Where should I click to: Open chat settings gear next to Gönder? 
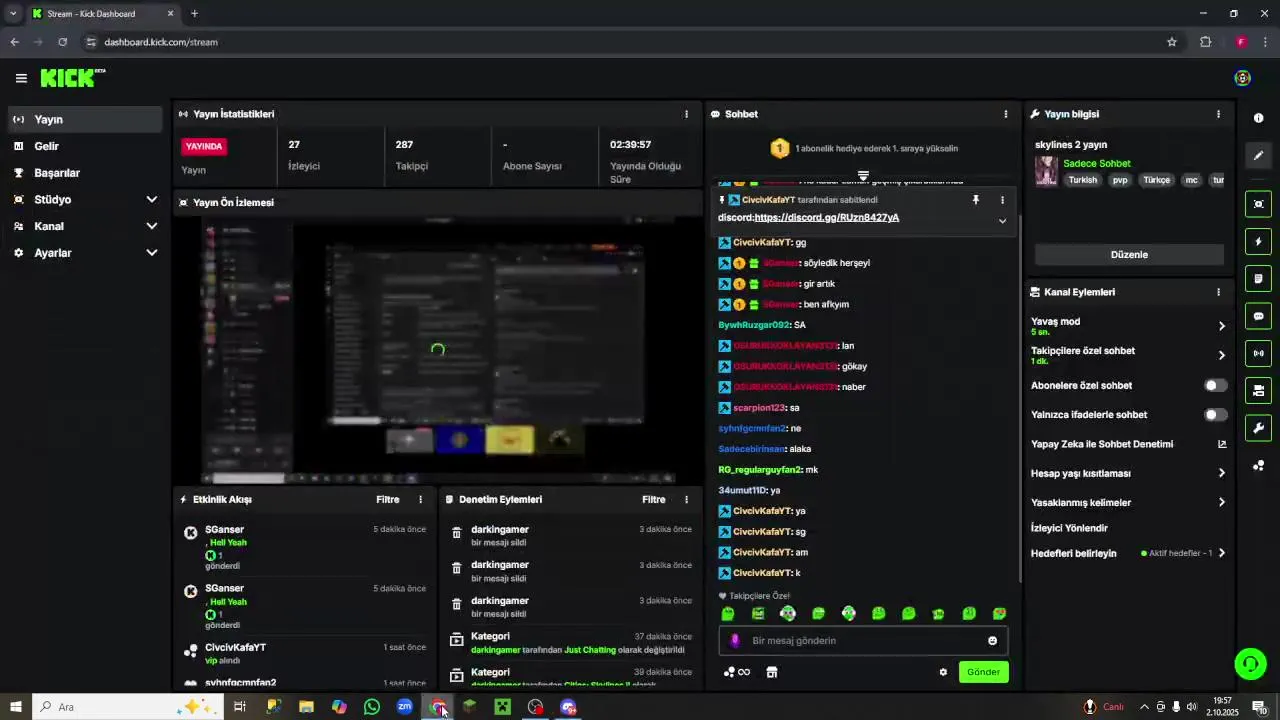tap(943, 672)
